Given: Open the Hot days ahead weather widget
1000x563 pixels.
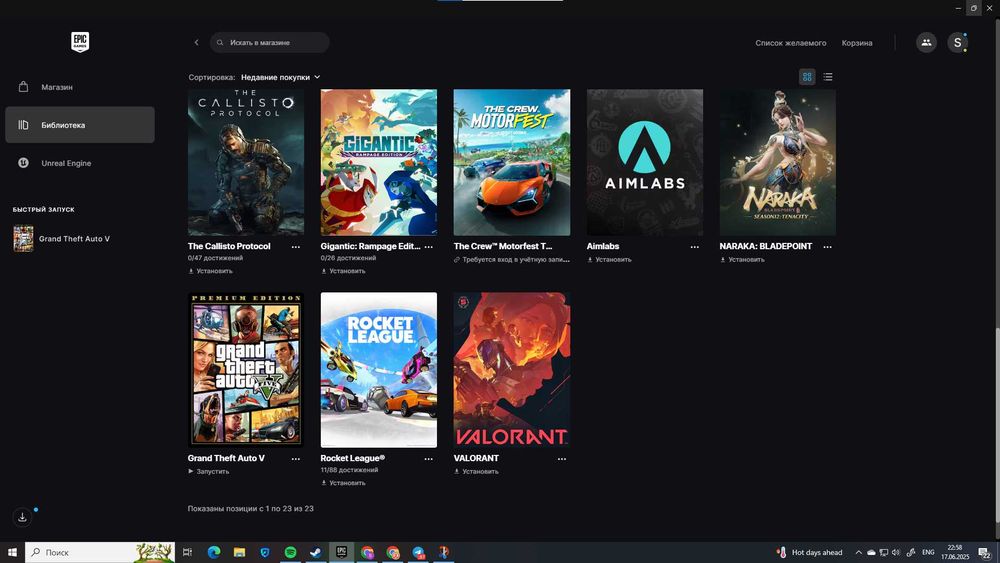Looking at the screenshot, I should (x=809, y=552).
